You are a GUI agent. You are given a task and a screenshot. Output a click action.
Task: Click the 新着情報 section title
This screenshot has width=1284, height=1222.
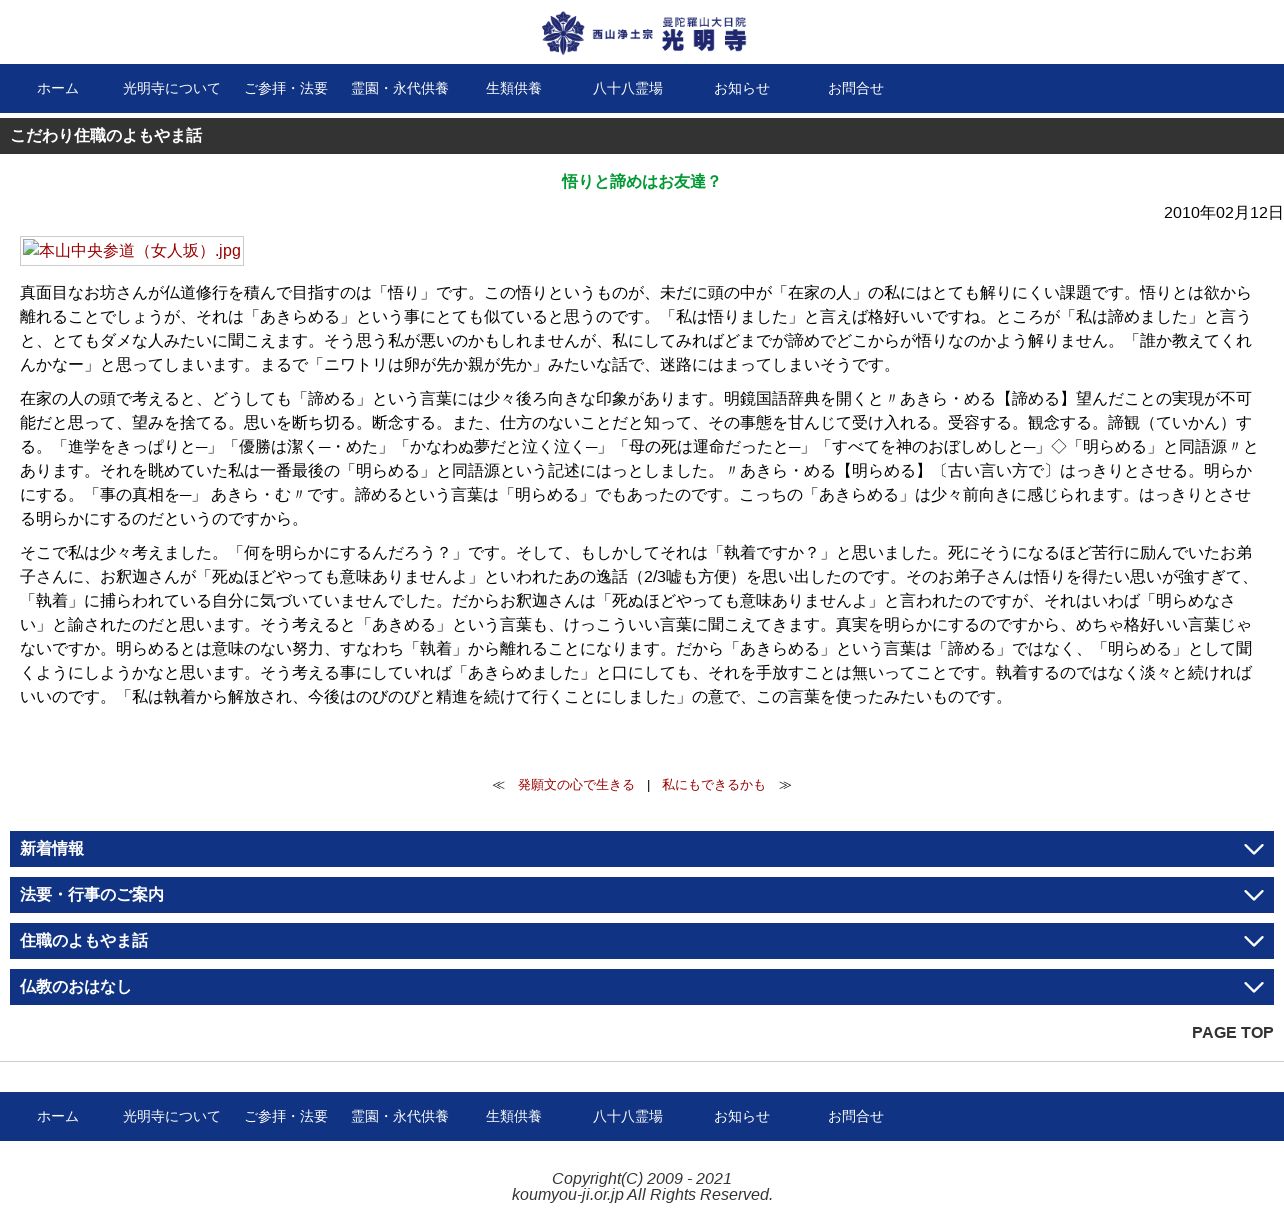(52, 849)
